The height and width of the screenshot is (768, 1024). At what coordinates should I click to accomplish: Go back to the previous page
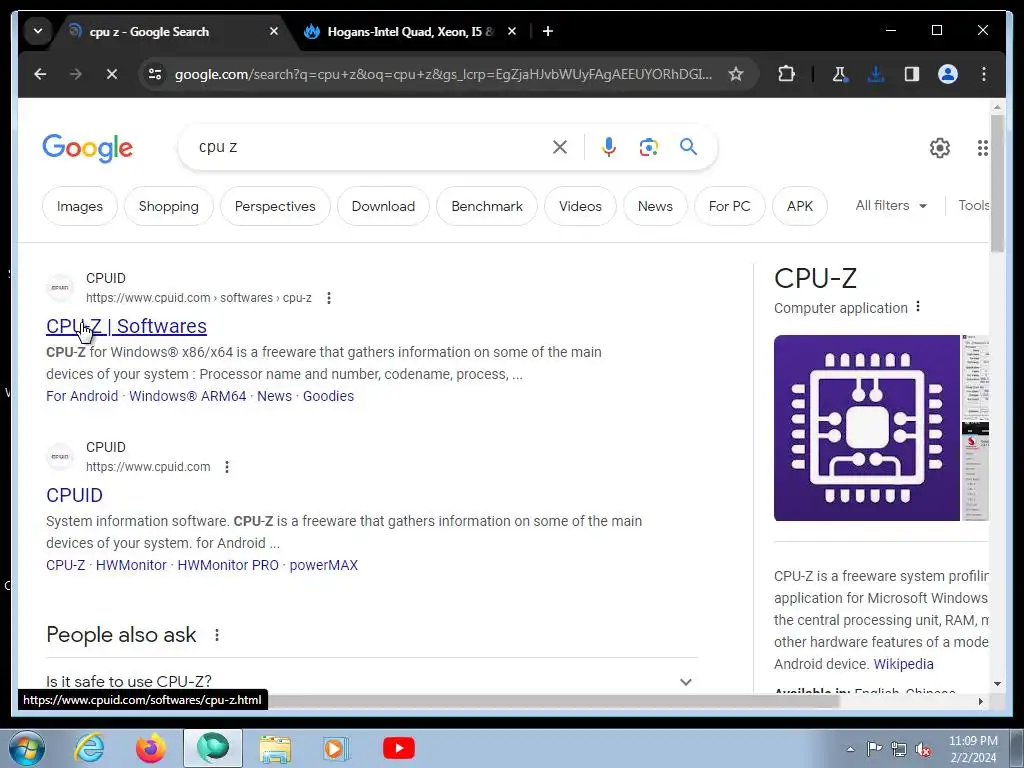point(40,74)
